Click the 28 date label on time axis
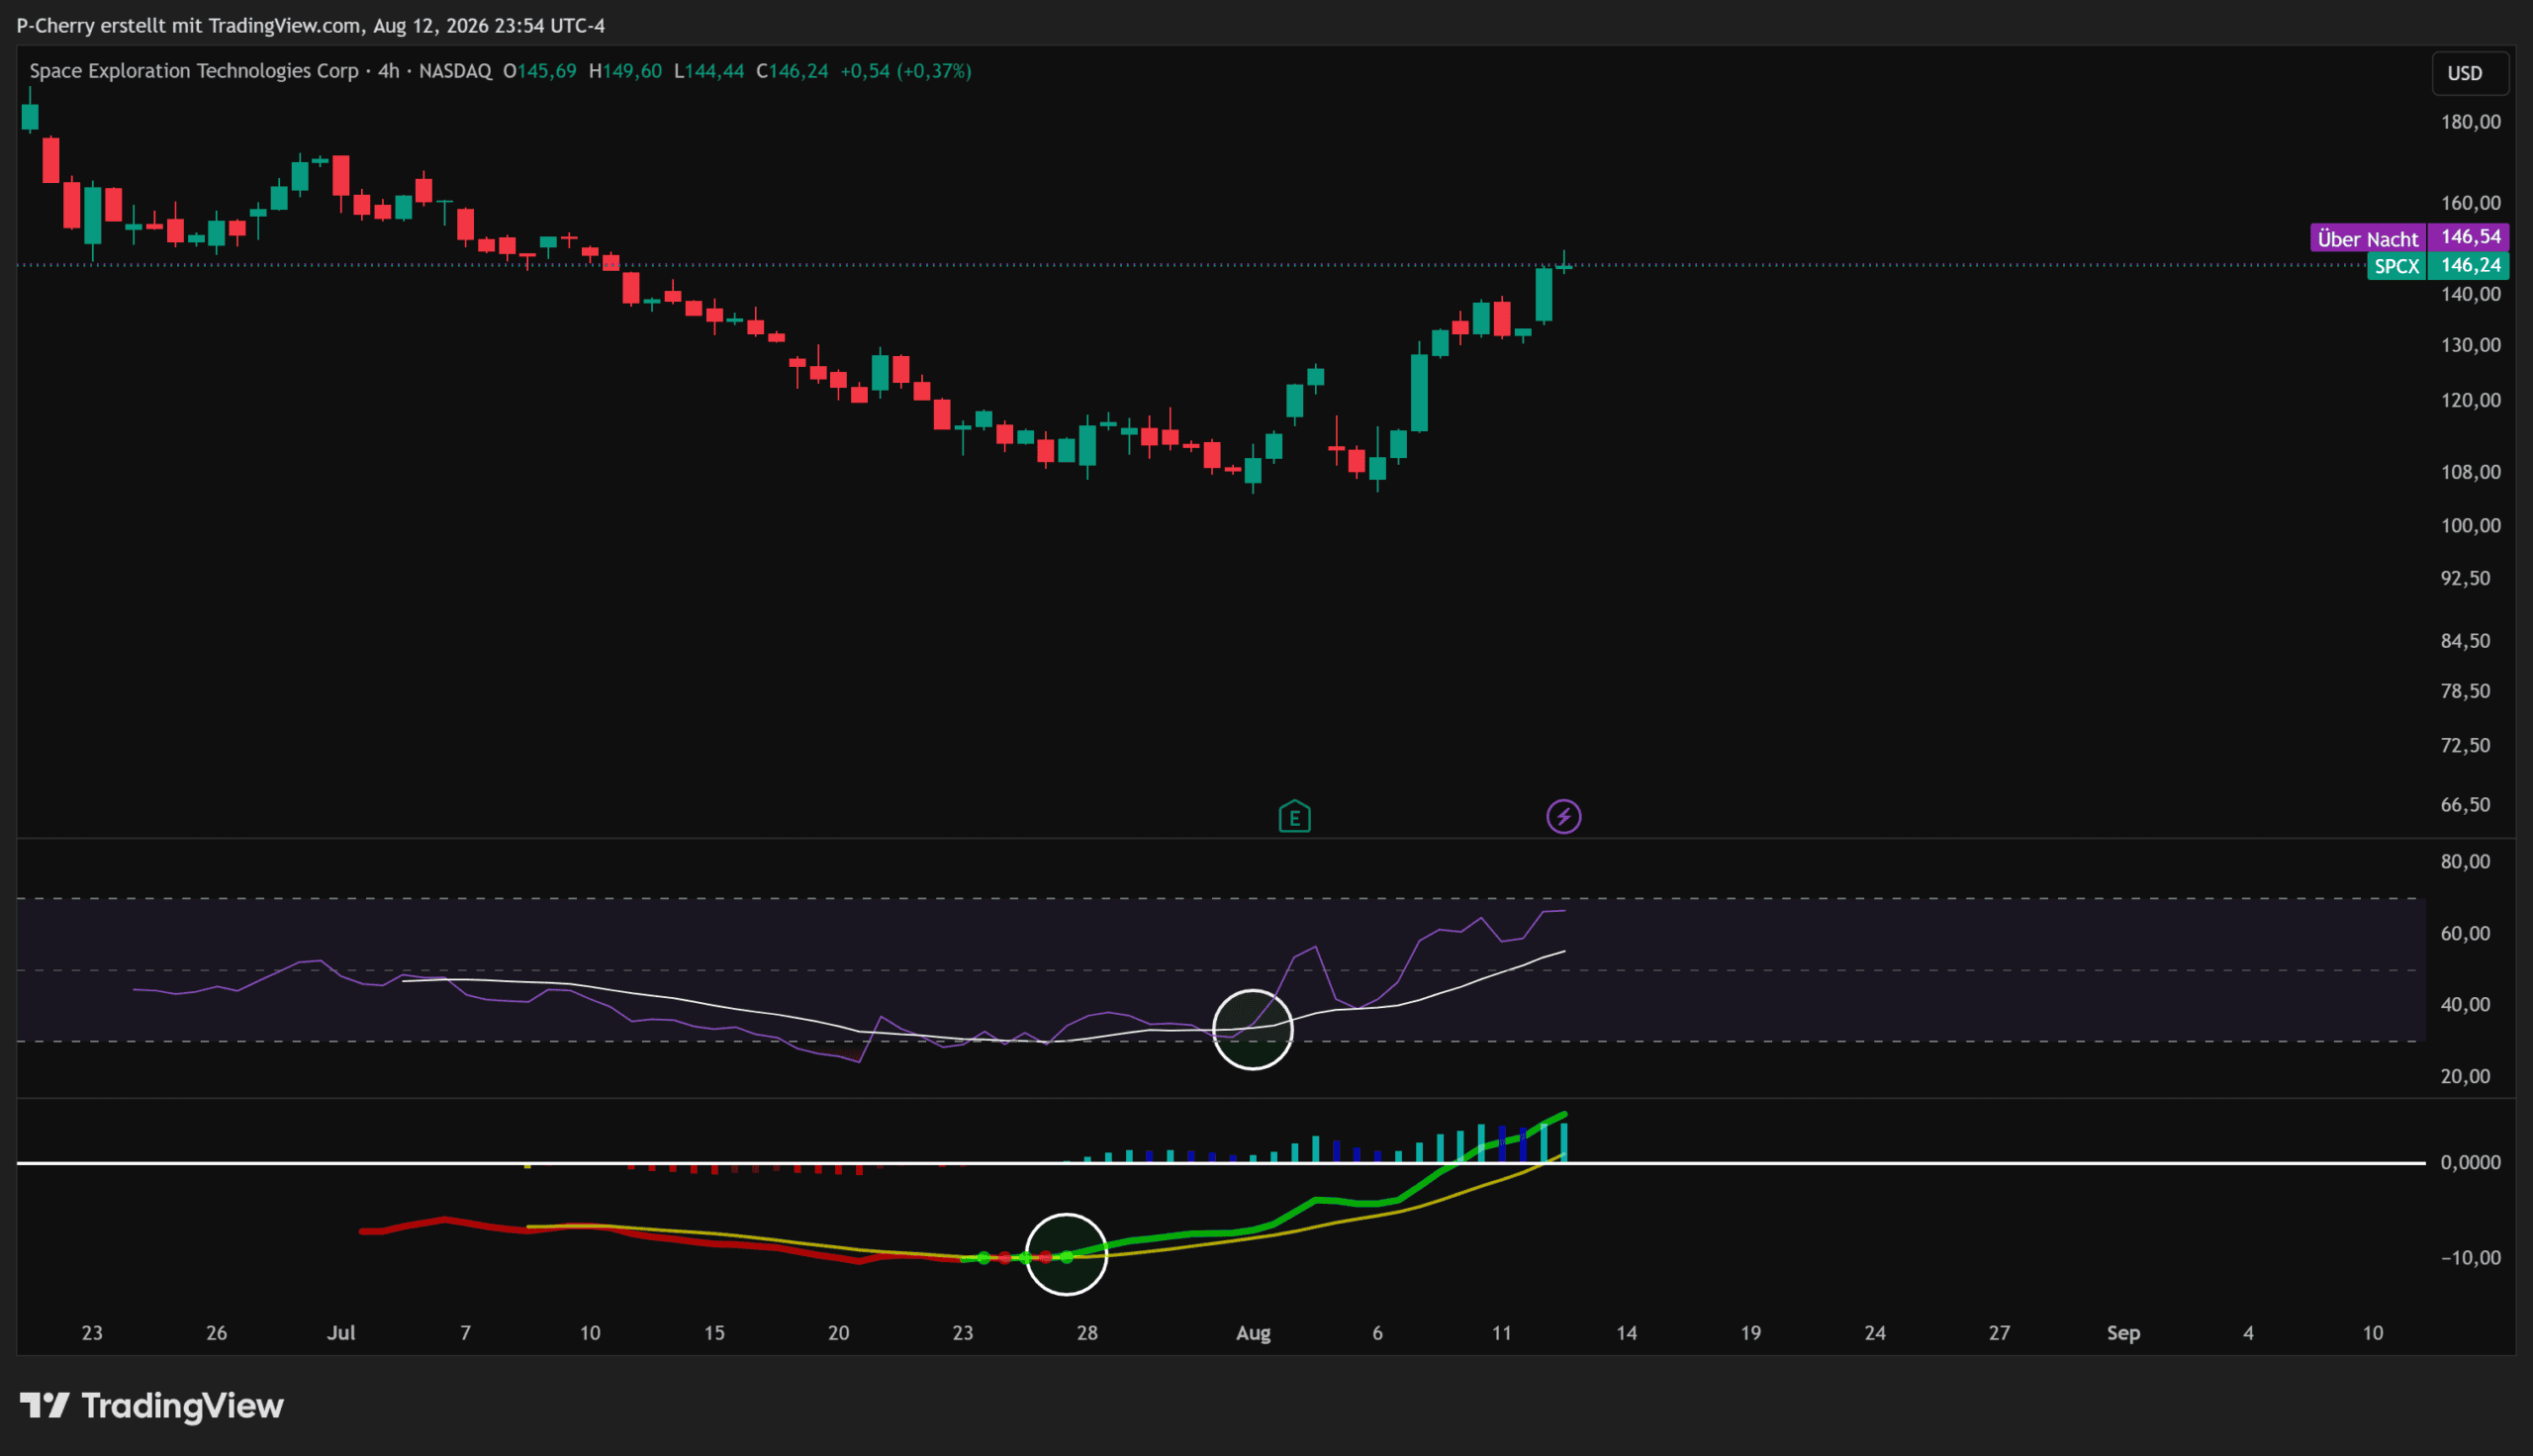The image size is (2533, 1456). point(1087,1333)
